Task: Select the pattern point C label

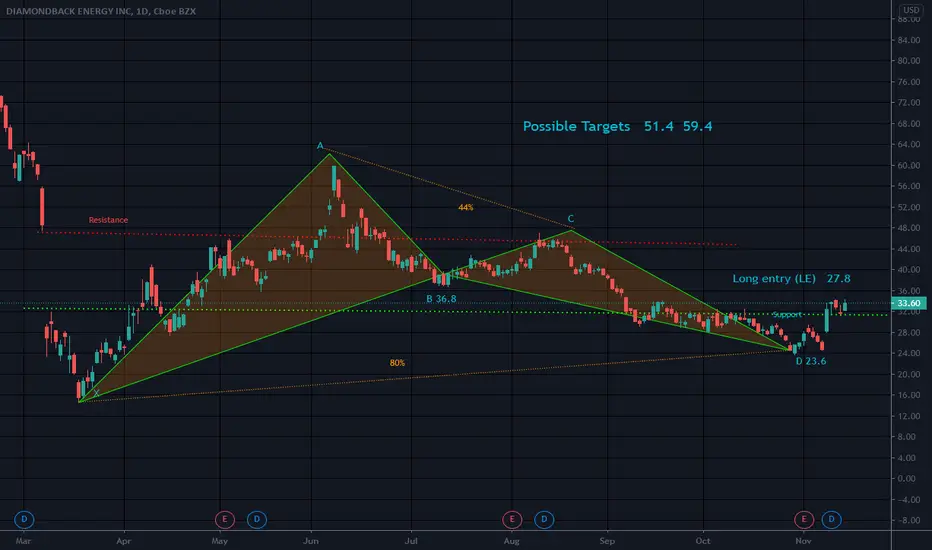Action: click(571, 219)
